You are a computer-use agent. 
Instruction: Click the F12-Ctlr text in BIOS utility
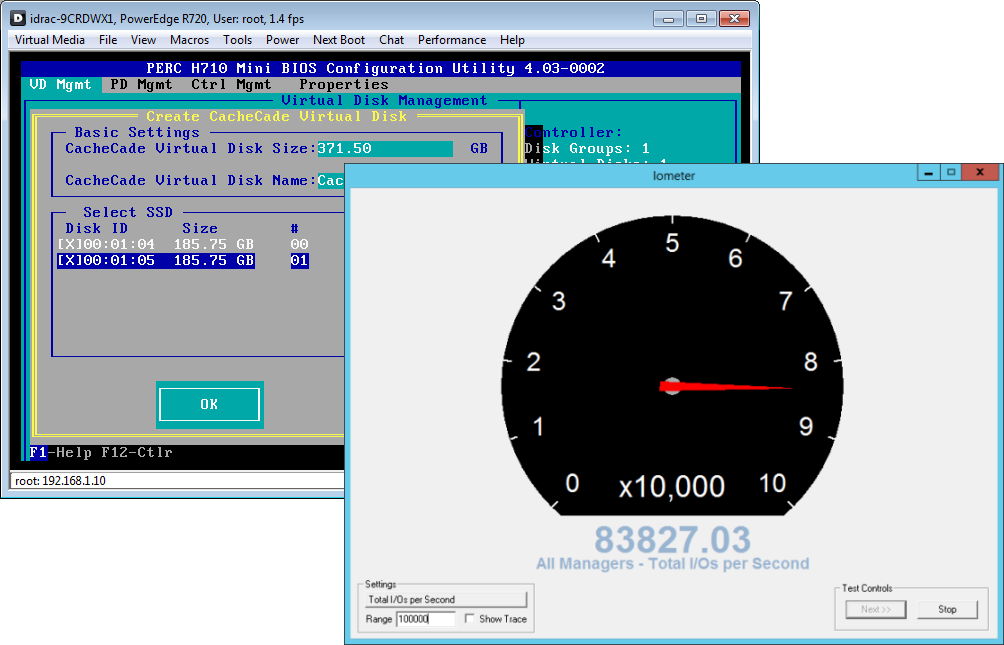point(137,453)
